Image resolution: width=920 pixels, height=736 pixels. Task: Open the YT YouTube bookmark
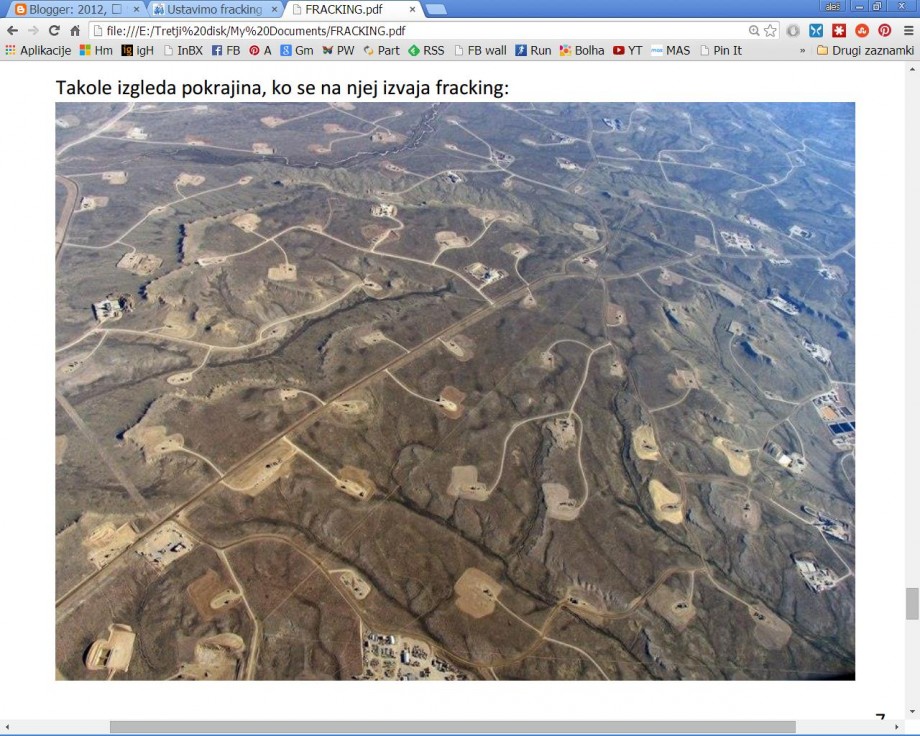pos(628,50)
